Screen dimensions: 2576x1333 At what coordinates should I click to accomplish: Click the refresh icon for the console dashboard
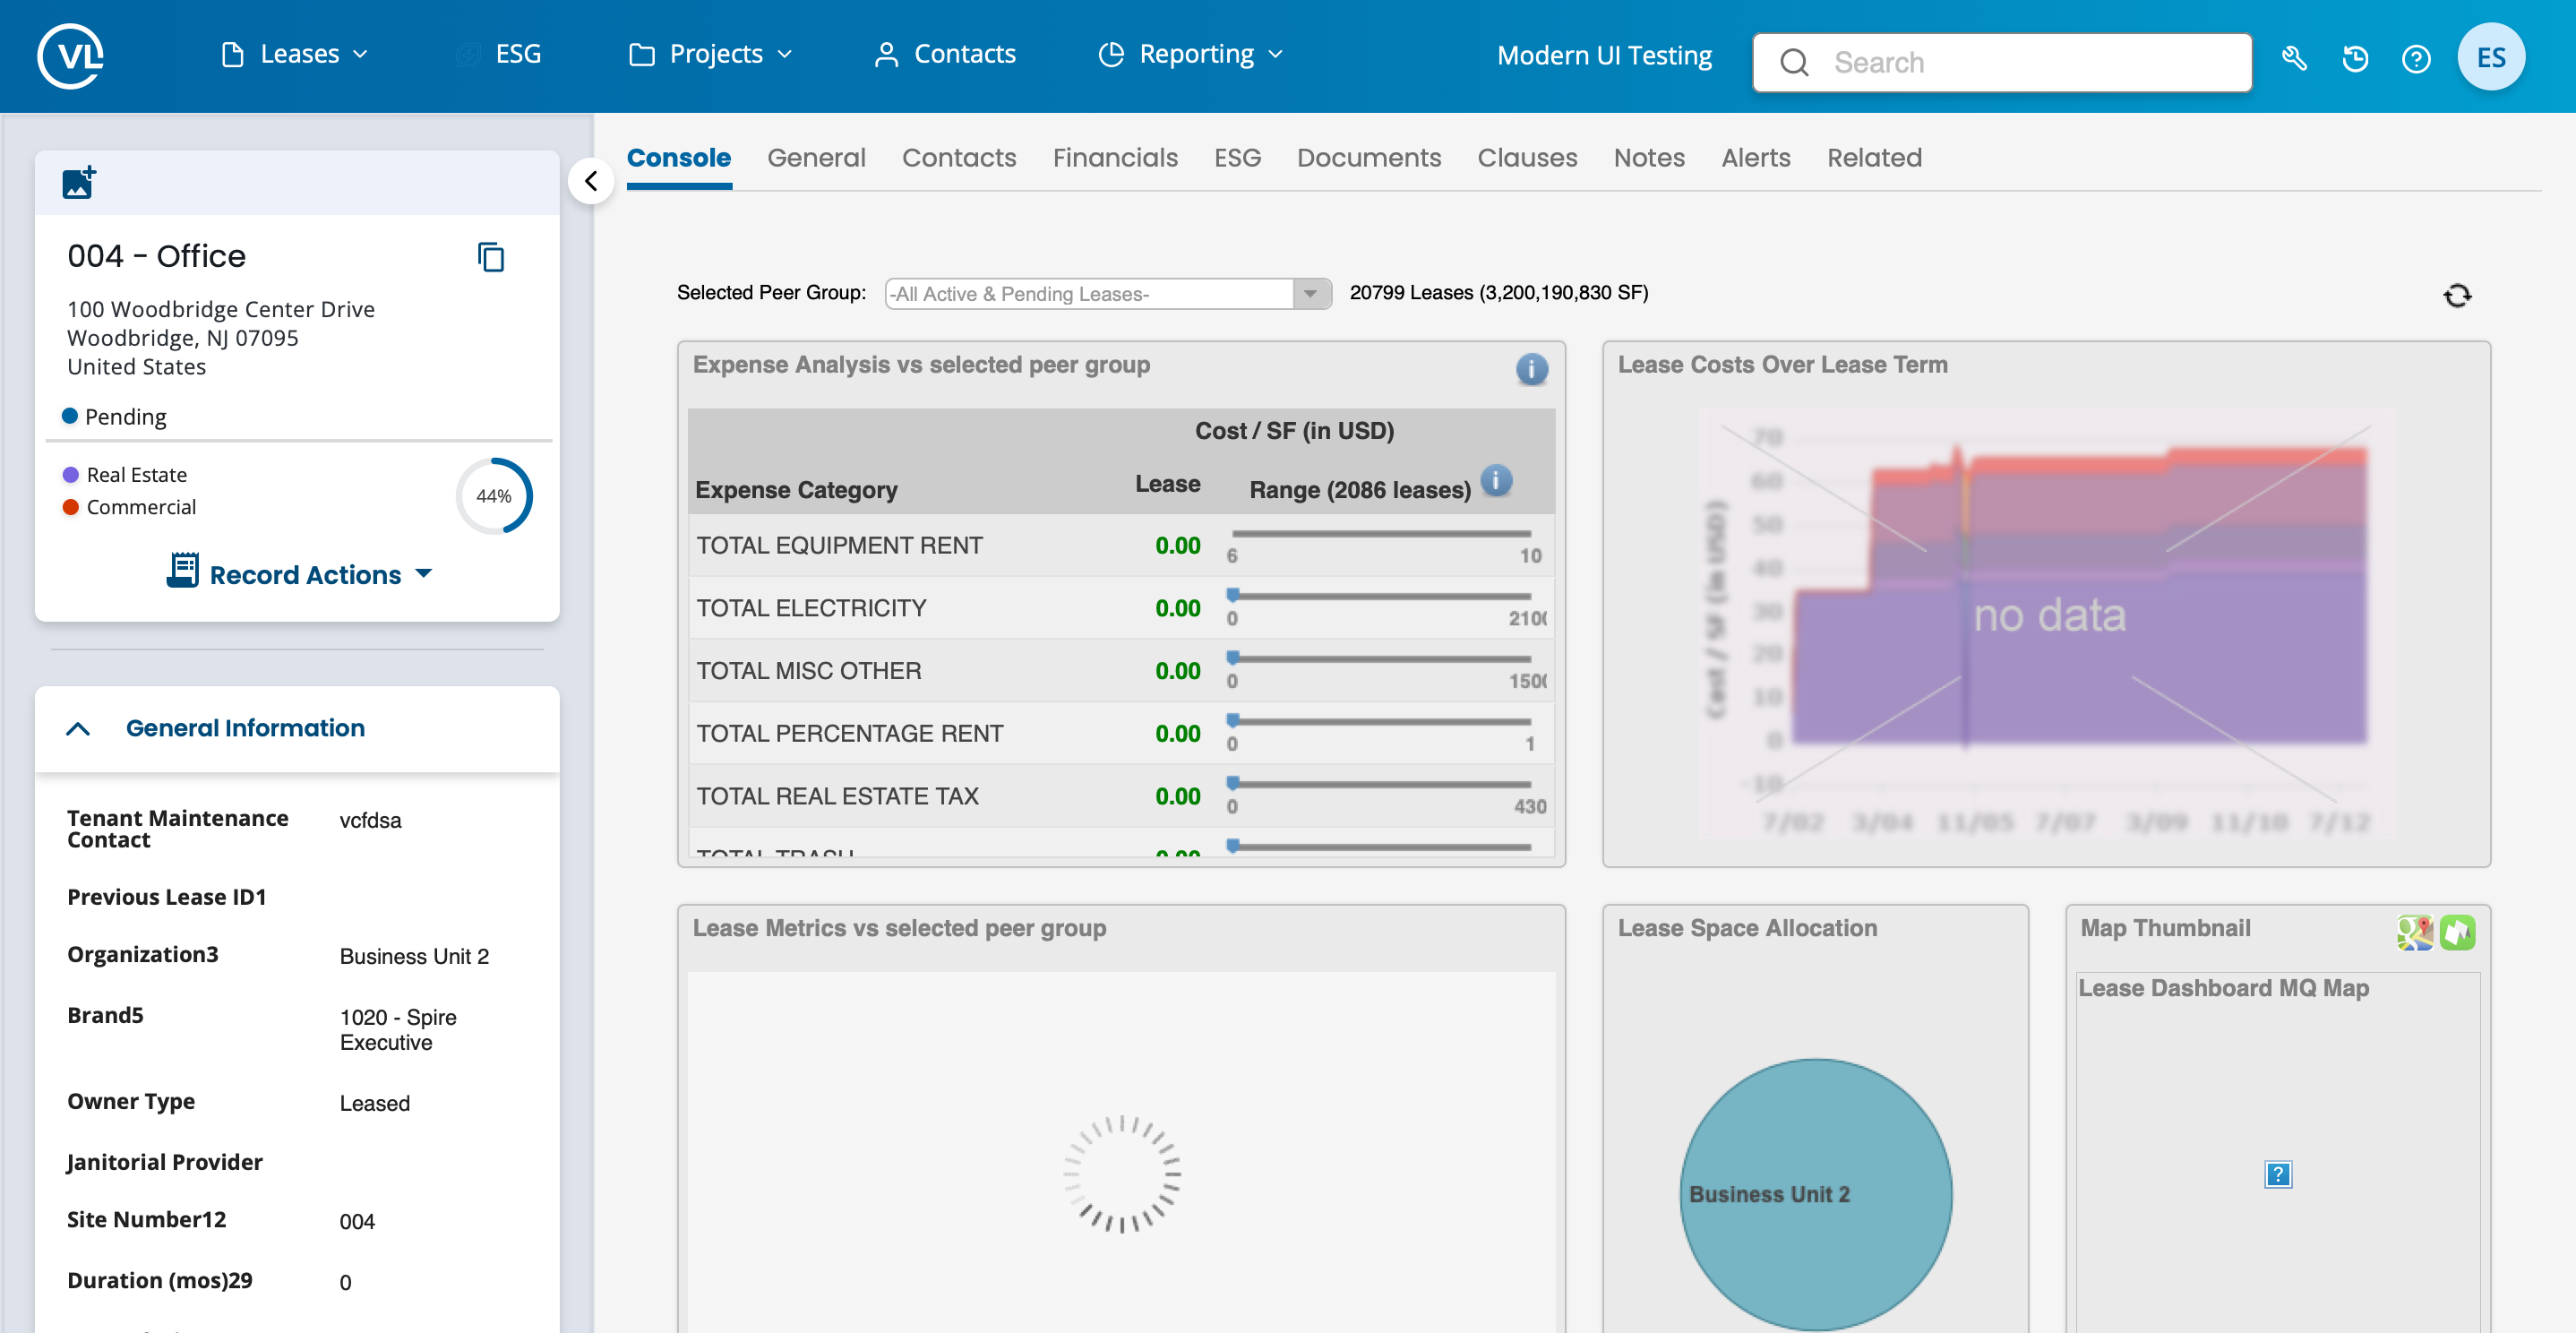coord(2457,296)
